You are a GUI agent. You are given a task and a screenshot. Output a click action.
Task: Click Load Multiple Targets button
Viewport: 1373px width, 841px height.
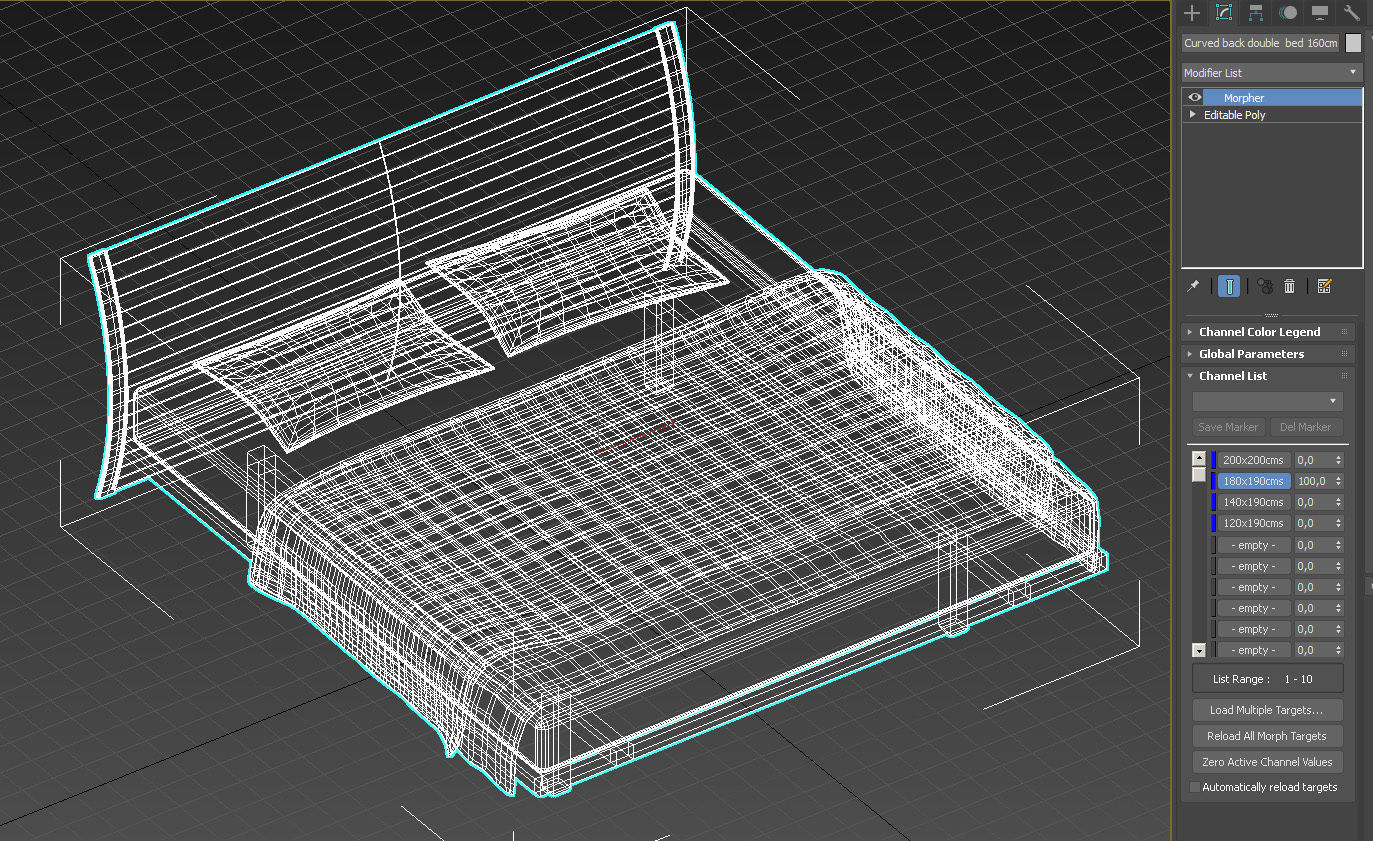click(1267, 710)
